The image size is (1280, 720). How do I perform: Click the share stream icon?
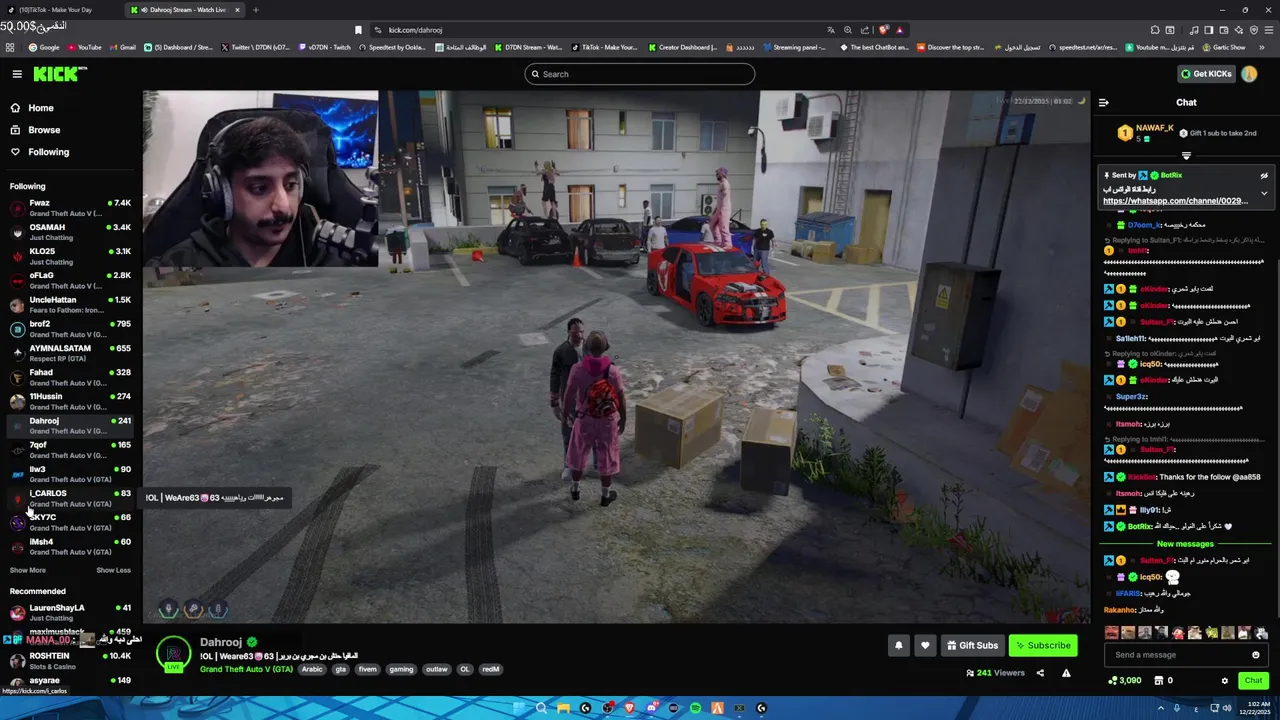click(x=1040, y=673)
